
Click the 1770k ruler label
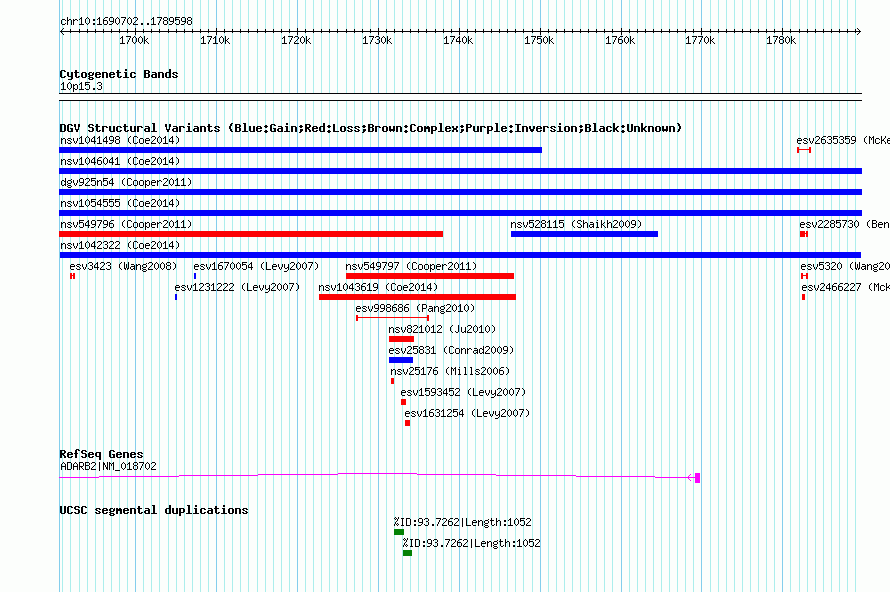tap(700, 40)
